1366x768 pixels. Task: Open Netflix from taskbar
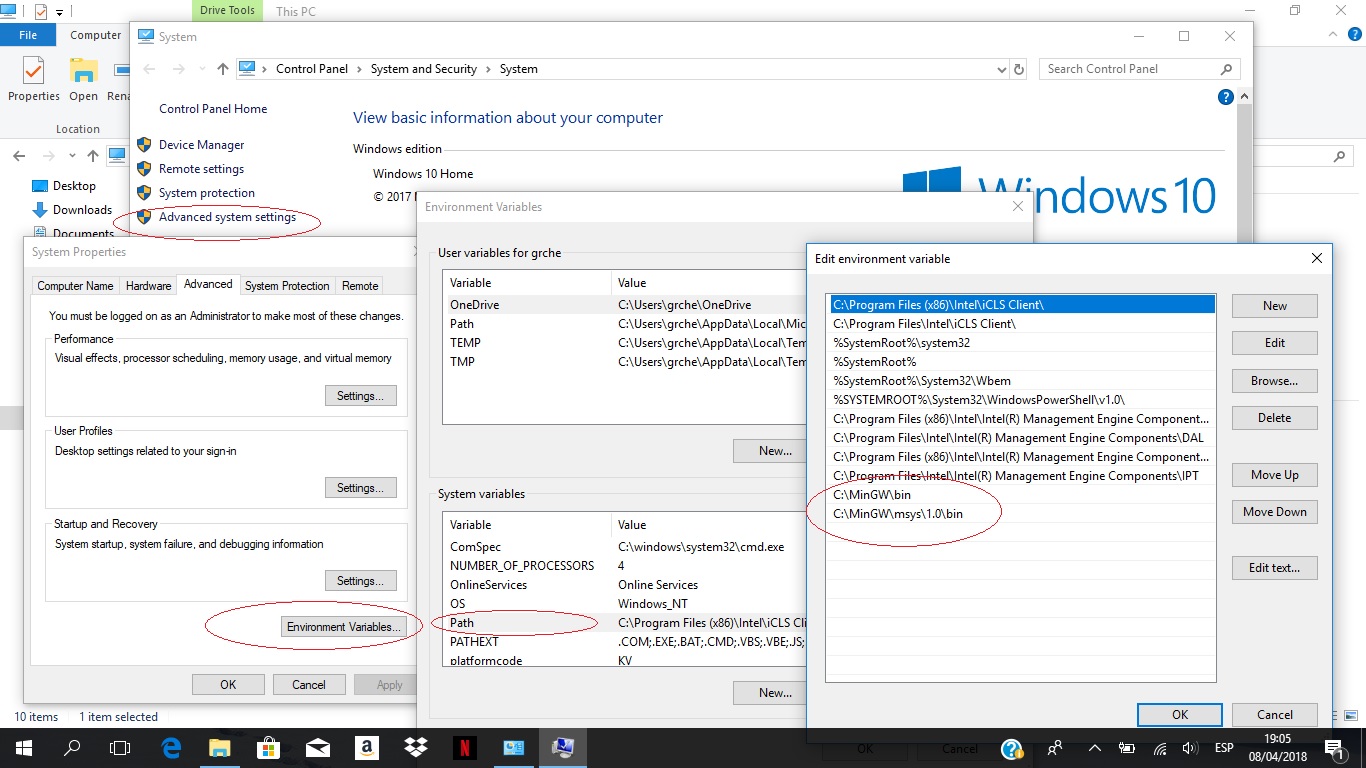point(464,748)
